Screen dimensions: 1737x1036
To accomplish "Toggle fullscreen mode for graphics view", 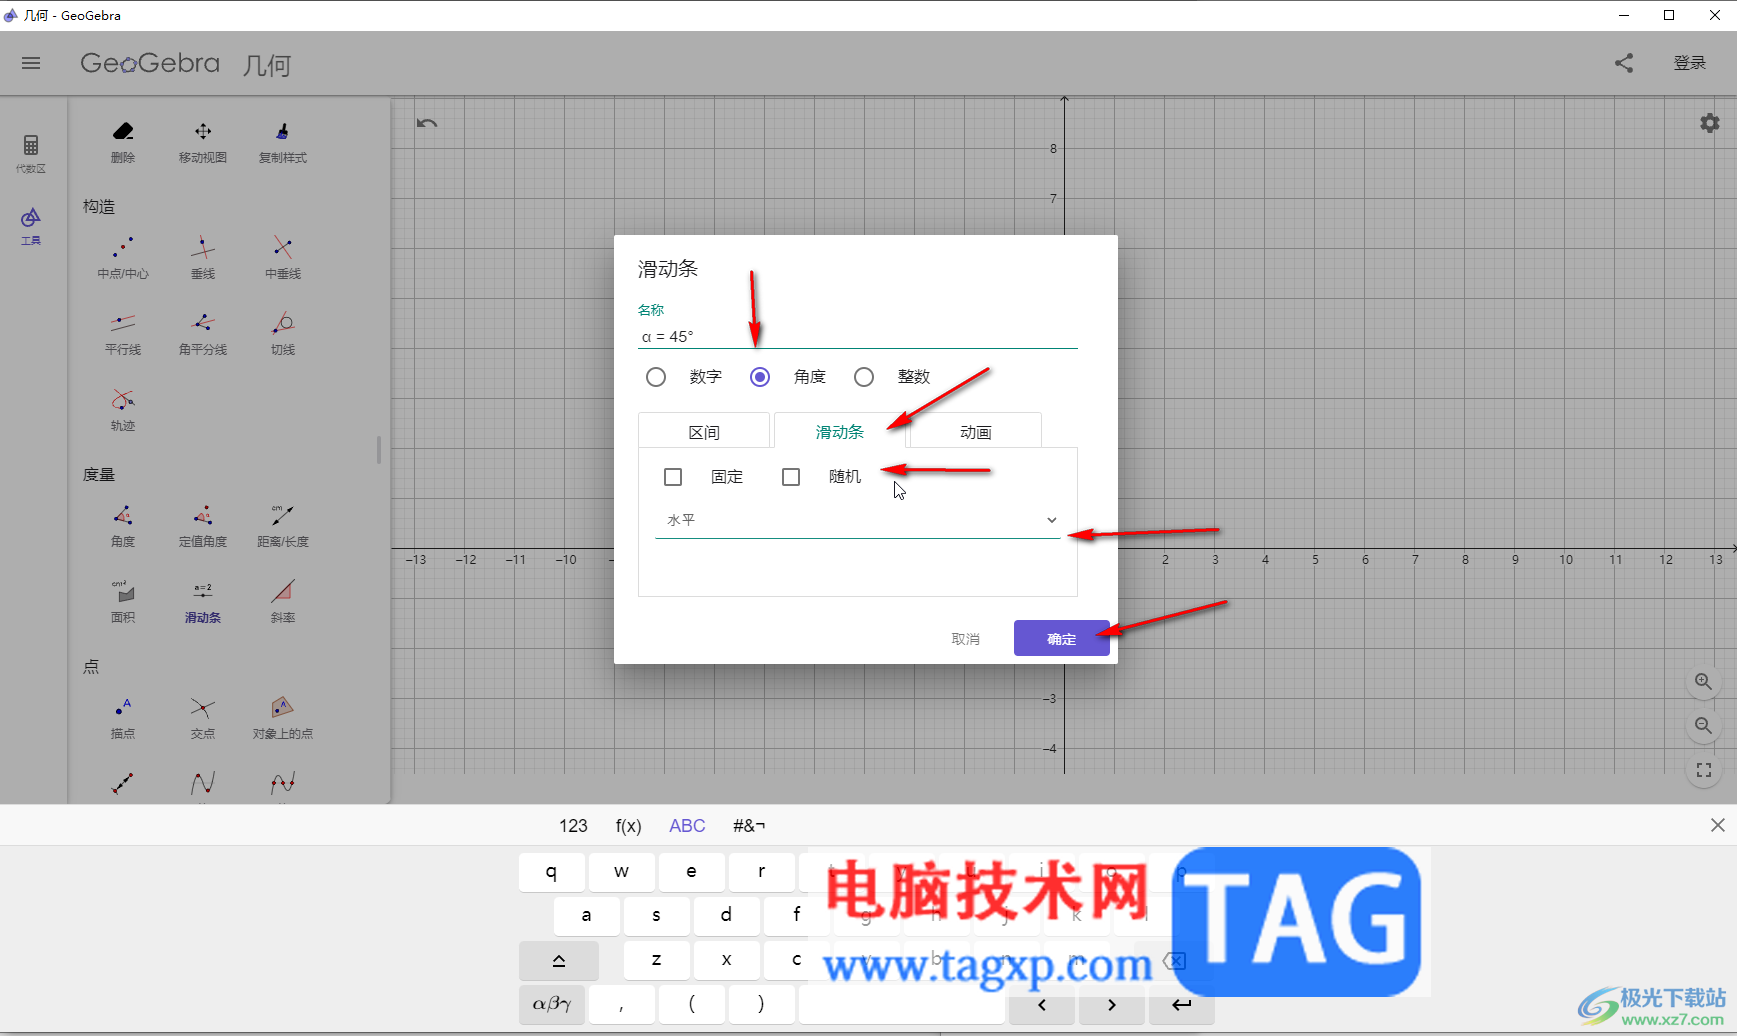I will coord(1704,770).
